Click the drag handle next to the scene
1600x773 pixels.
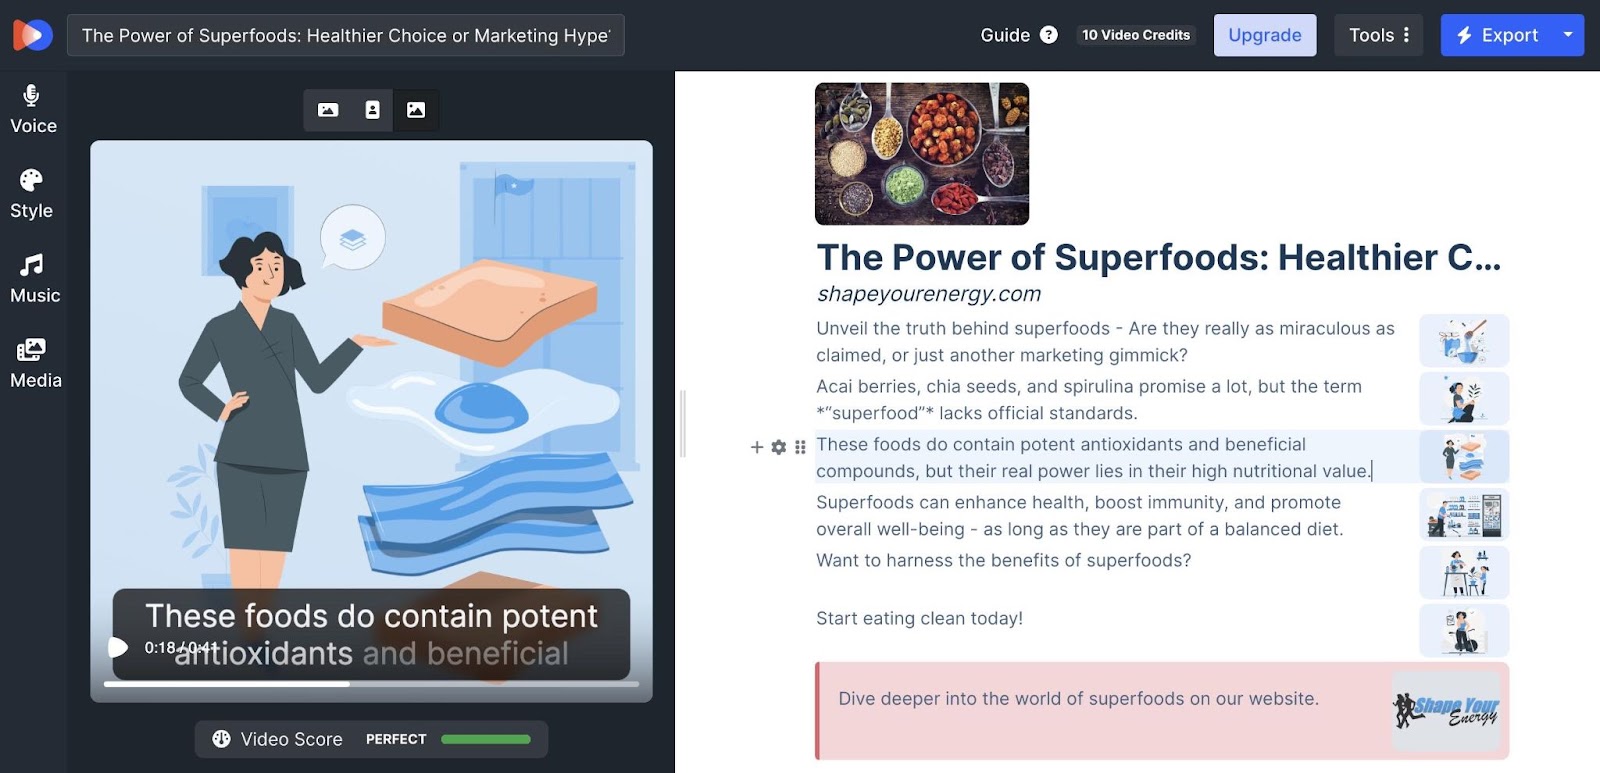pos(799,447)
